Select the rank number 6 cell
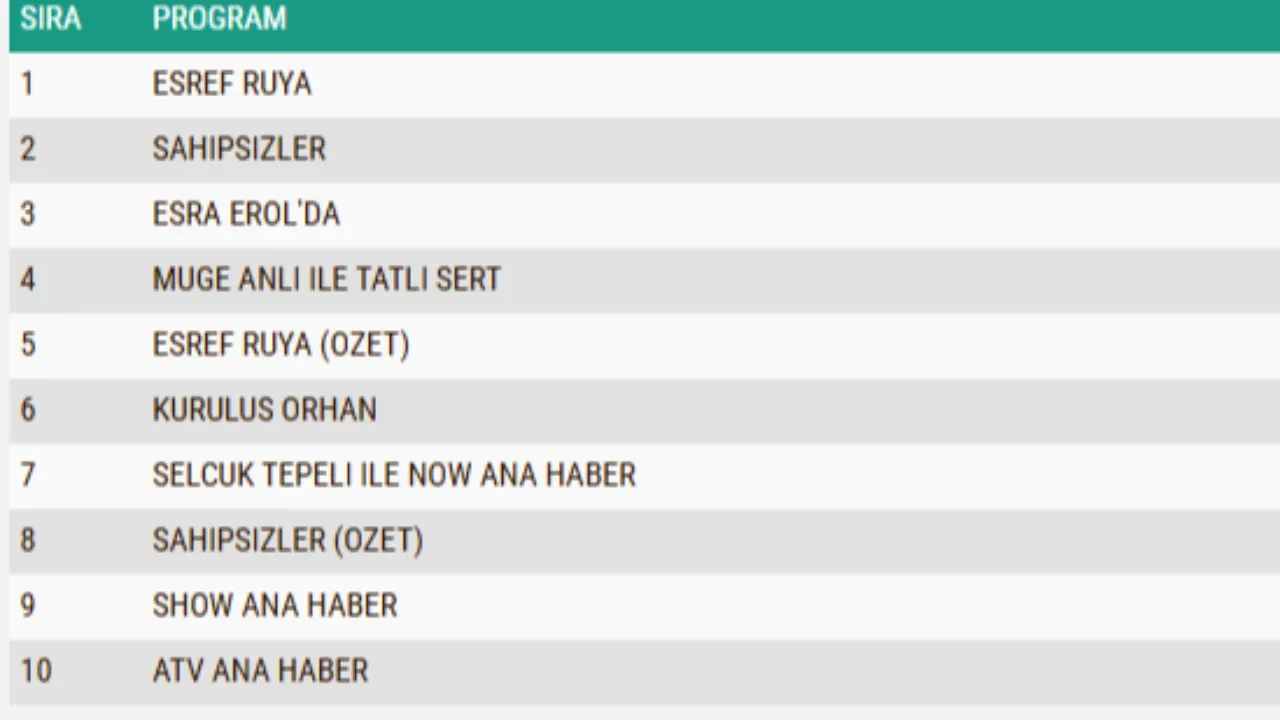The image size is (1280, 720). pyautogui.click(x=27, y=410)
